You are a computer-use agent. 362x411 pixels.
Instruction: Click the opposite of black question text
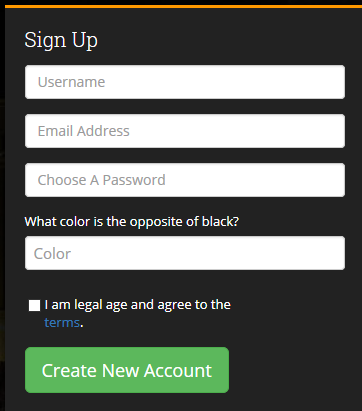point(132,222)
